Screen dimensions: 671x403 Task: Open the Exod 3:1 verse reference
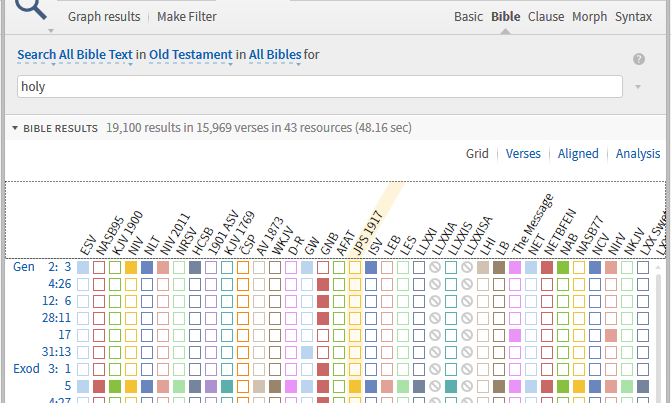click(42, 369)
